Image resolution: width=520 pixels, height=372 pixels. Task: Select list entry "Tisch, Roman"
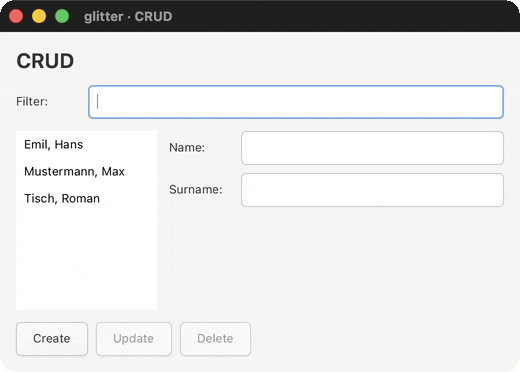[87, 199]
